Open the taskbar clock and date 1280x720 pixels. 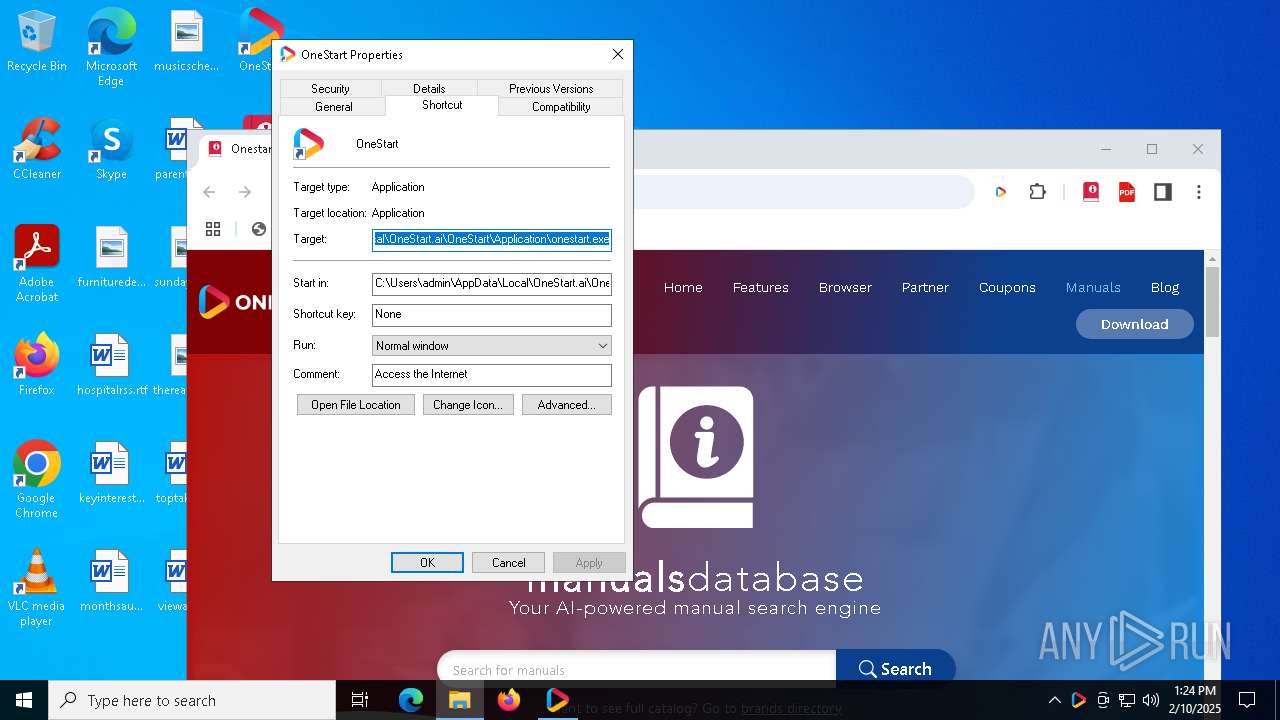click(x=1195, y=700)
